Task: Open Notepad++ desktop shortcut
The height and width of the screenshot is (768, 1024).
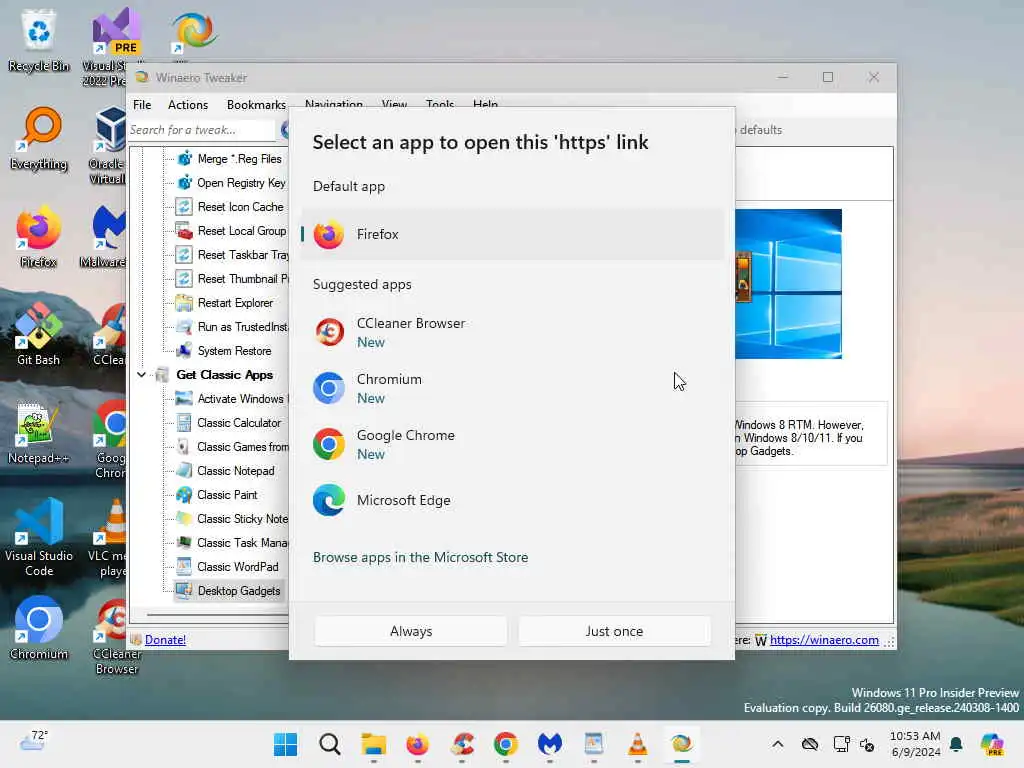Action: (39, 432)
